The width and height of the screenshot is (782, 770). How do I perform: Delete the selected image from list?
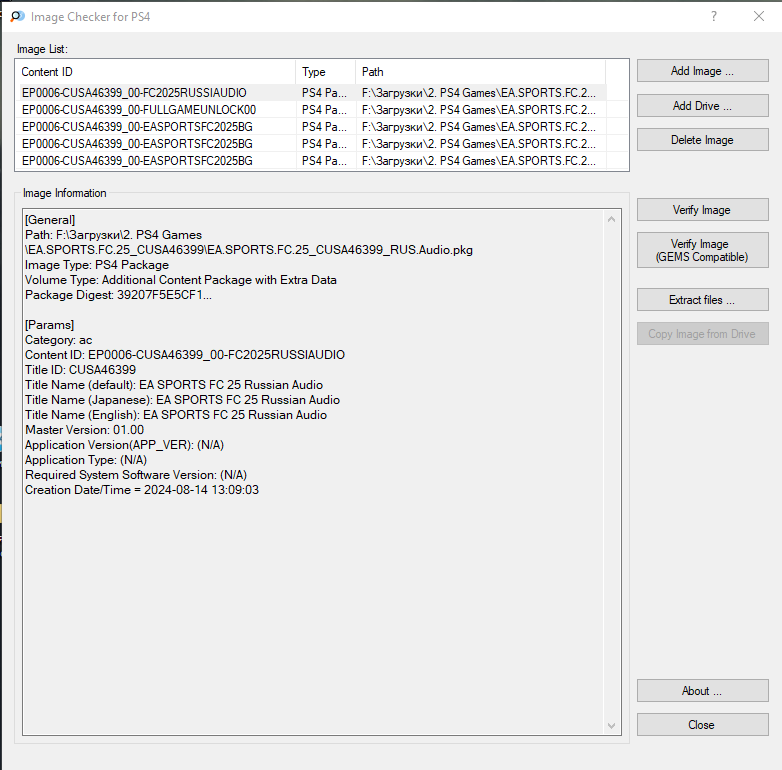pos(702,140)
